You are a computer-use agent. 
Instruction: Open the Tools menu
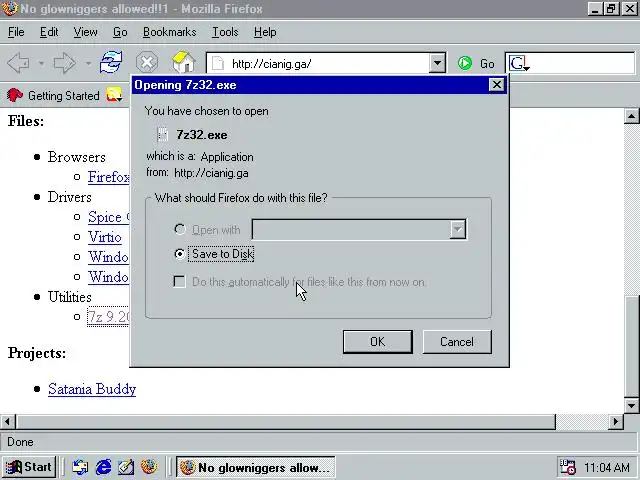coord(225,32)
